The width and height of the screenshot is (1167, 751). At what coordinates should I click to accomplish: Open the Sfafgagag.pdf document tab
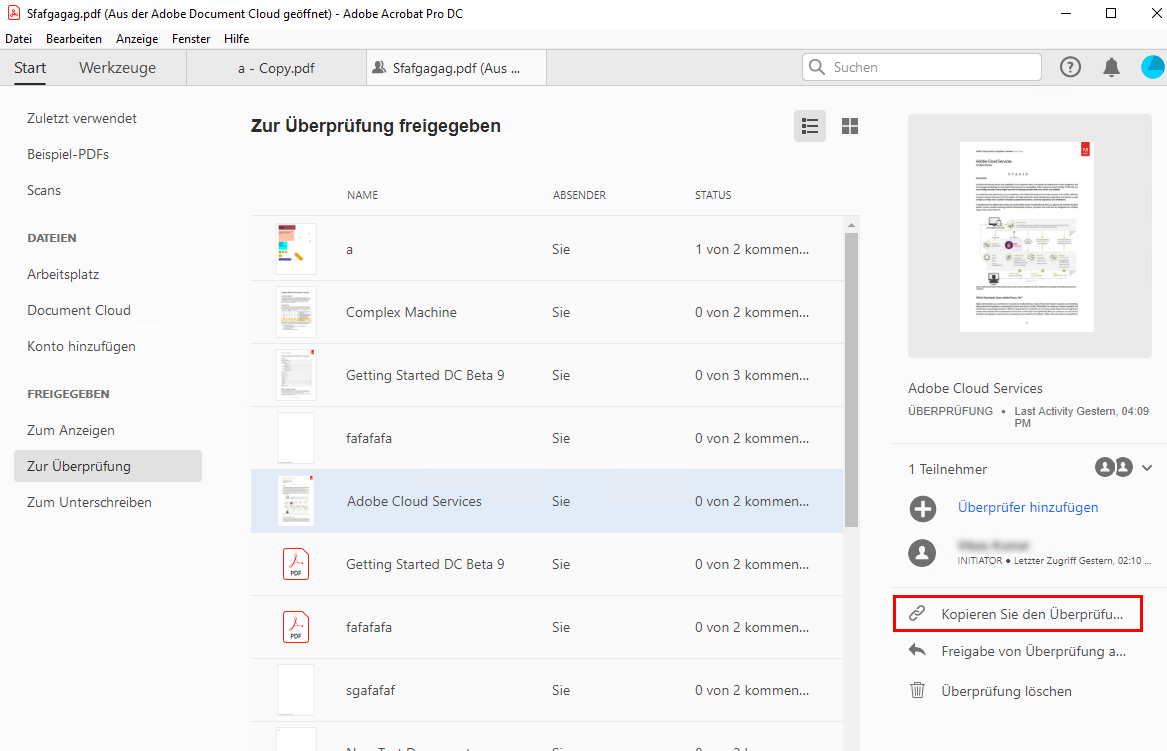(x=456, y=68)
